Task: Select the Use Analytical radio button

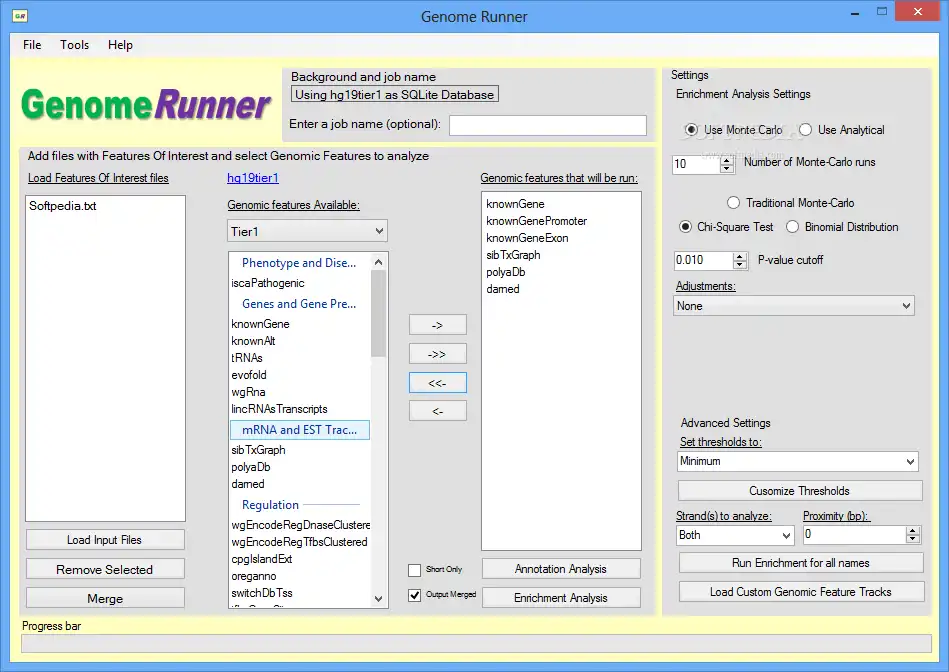Action: (805, 130)
